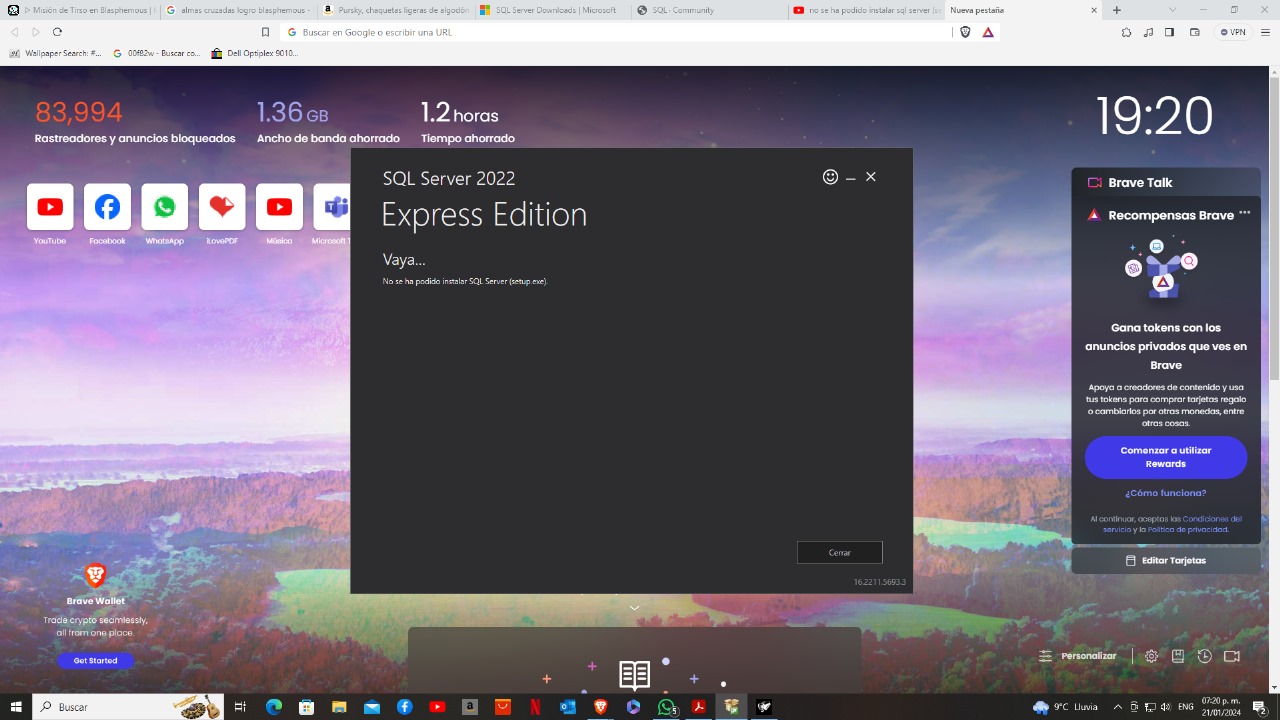
Task: Switch to the Pursky chaquetas Amazon tab
Action: tap(396, 10)
